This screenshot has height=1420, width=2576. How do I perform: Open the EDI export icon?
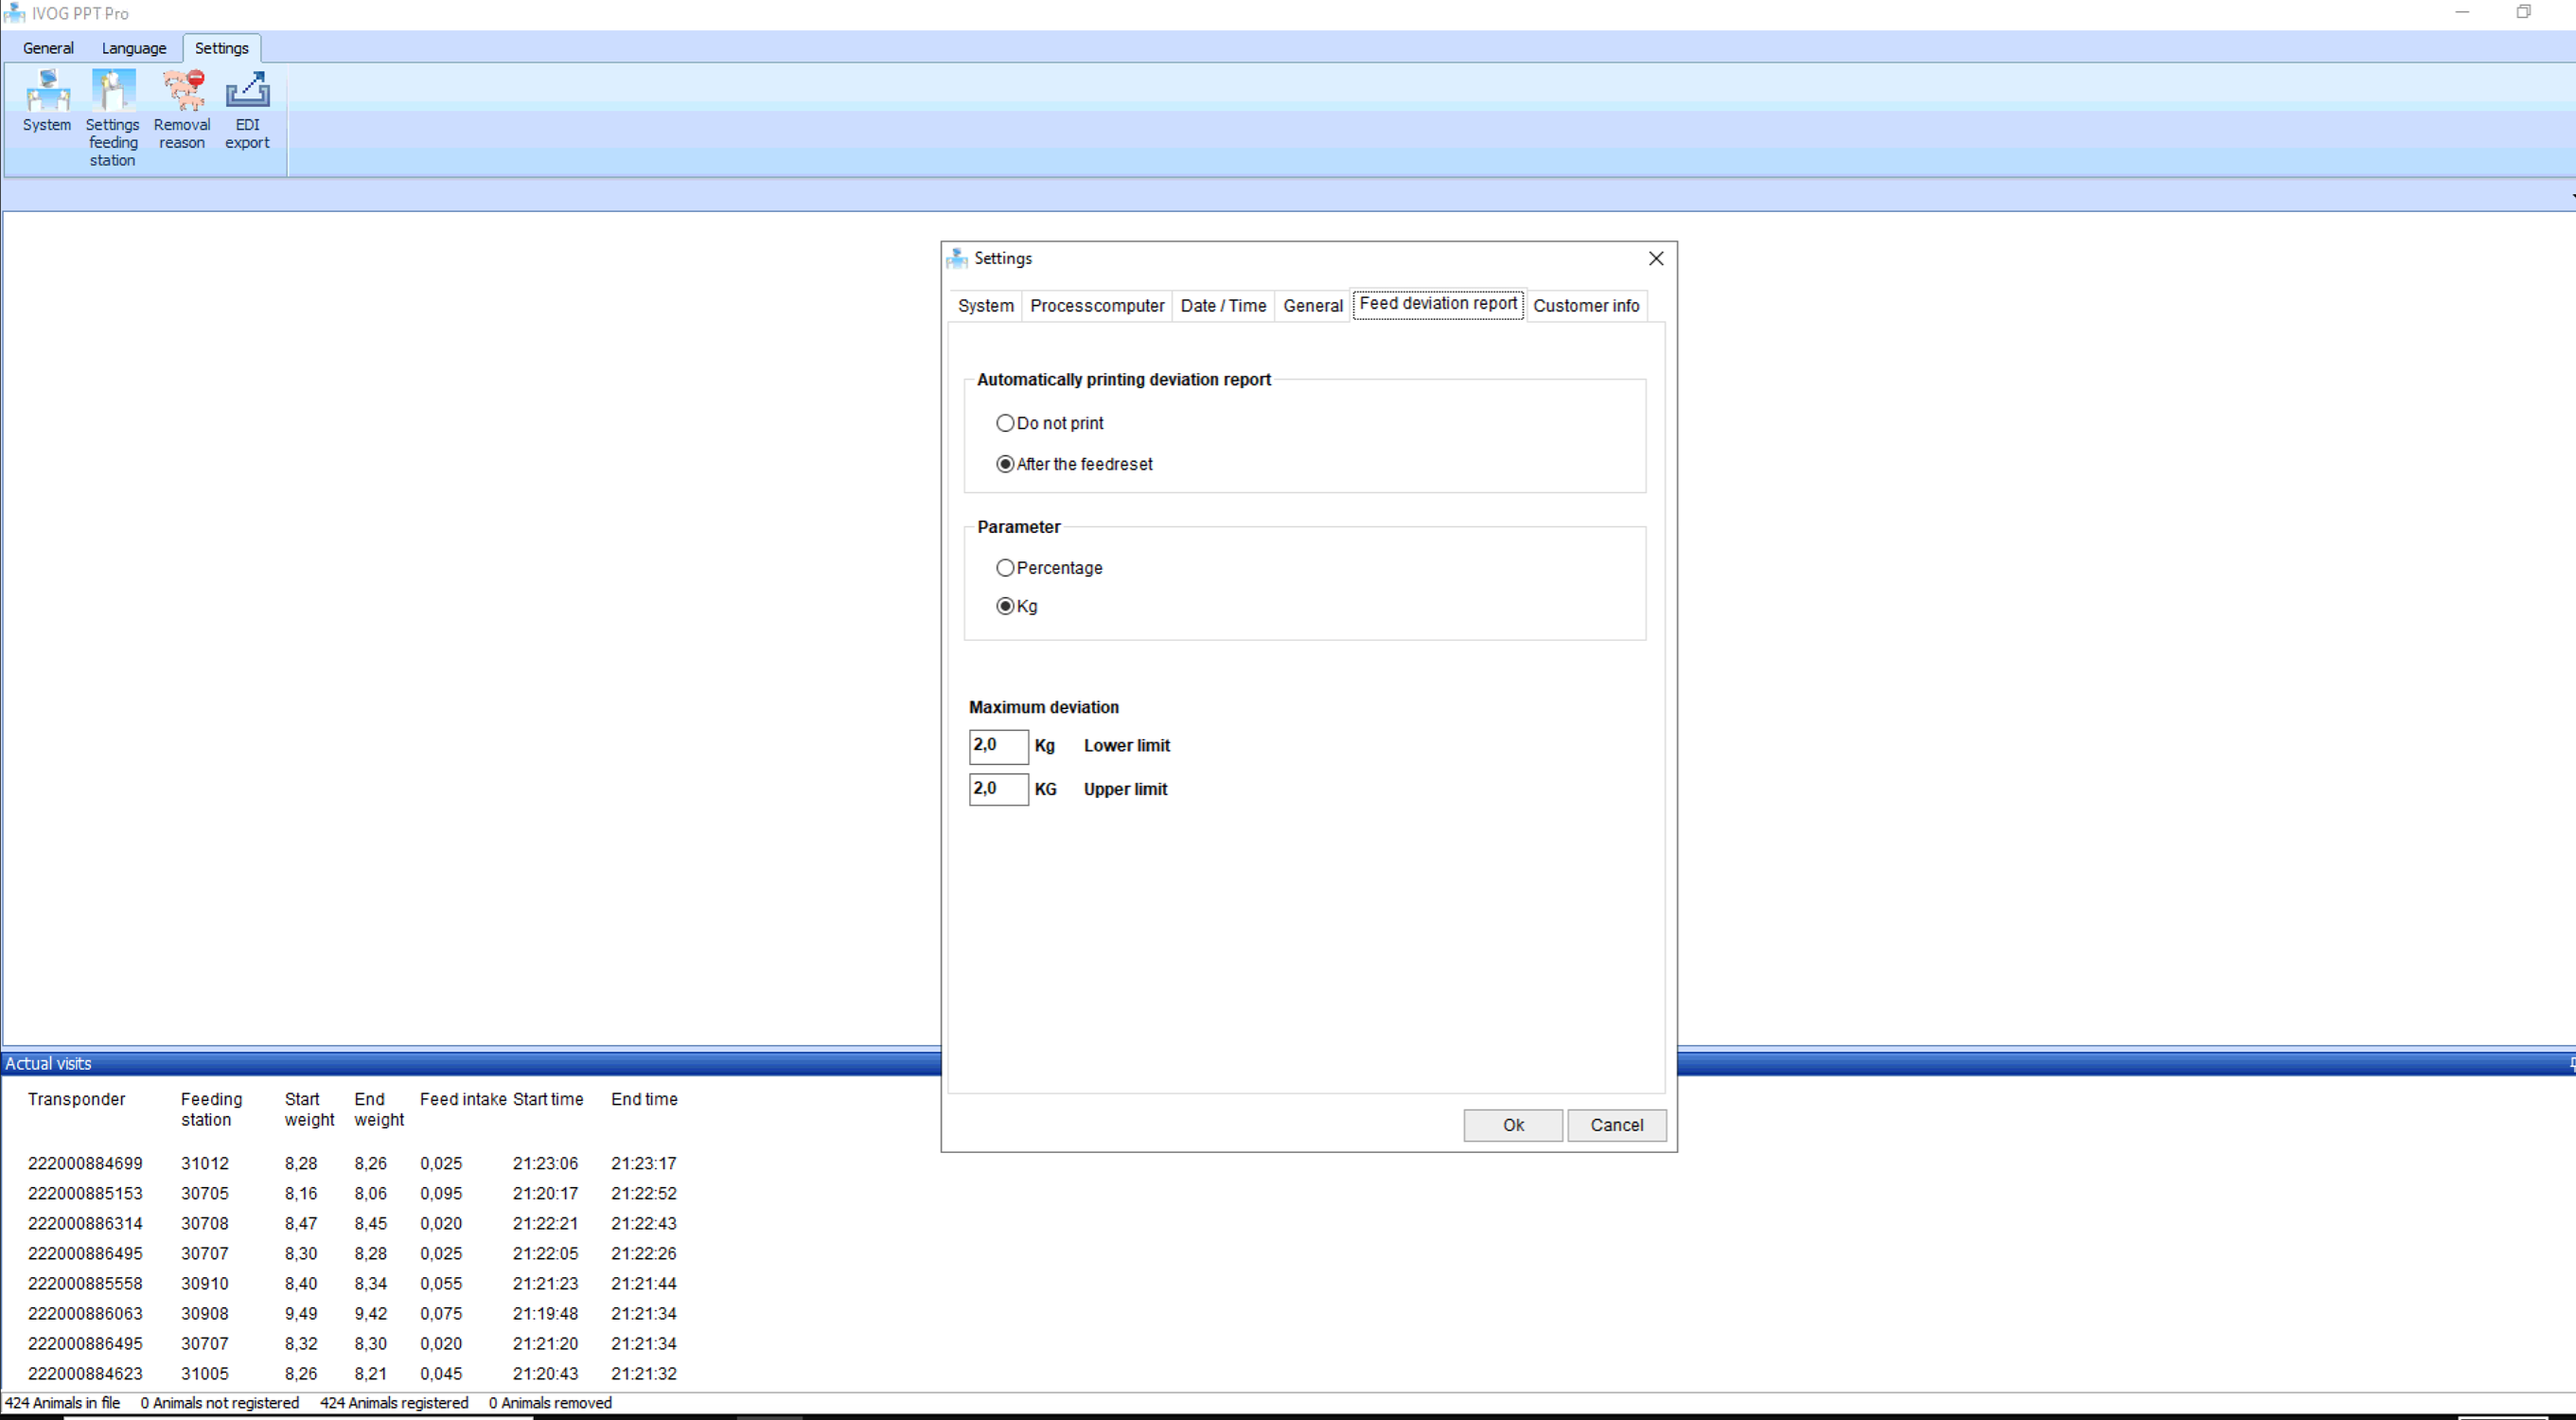(x=247, y=110)
